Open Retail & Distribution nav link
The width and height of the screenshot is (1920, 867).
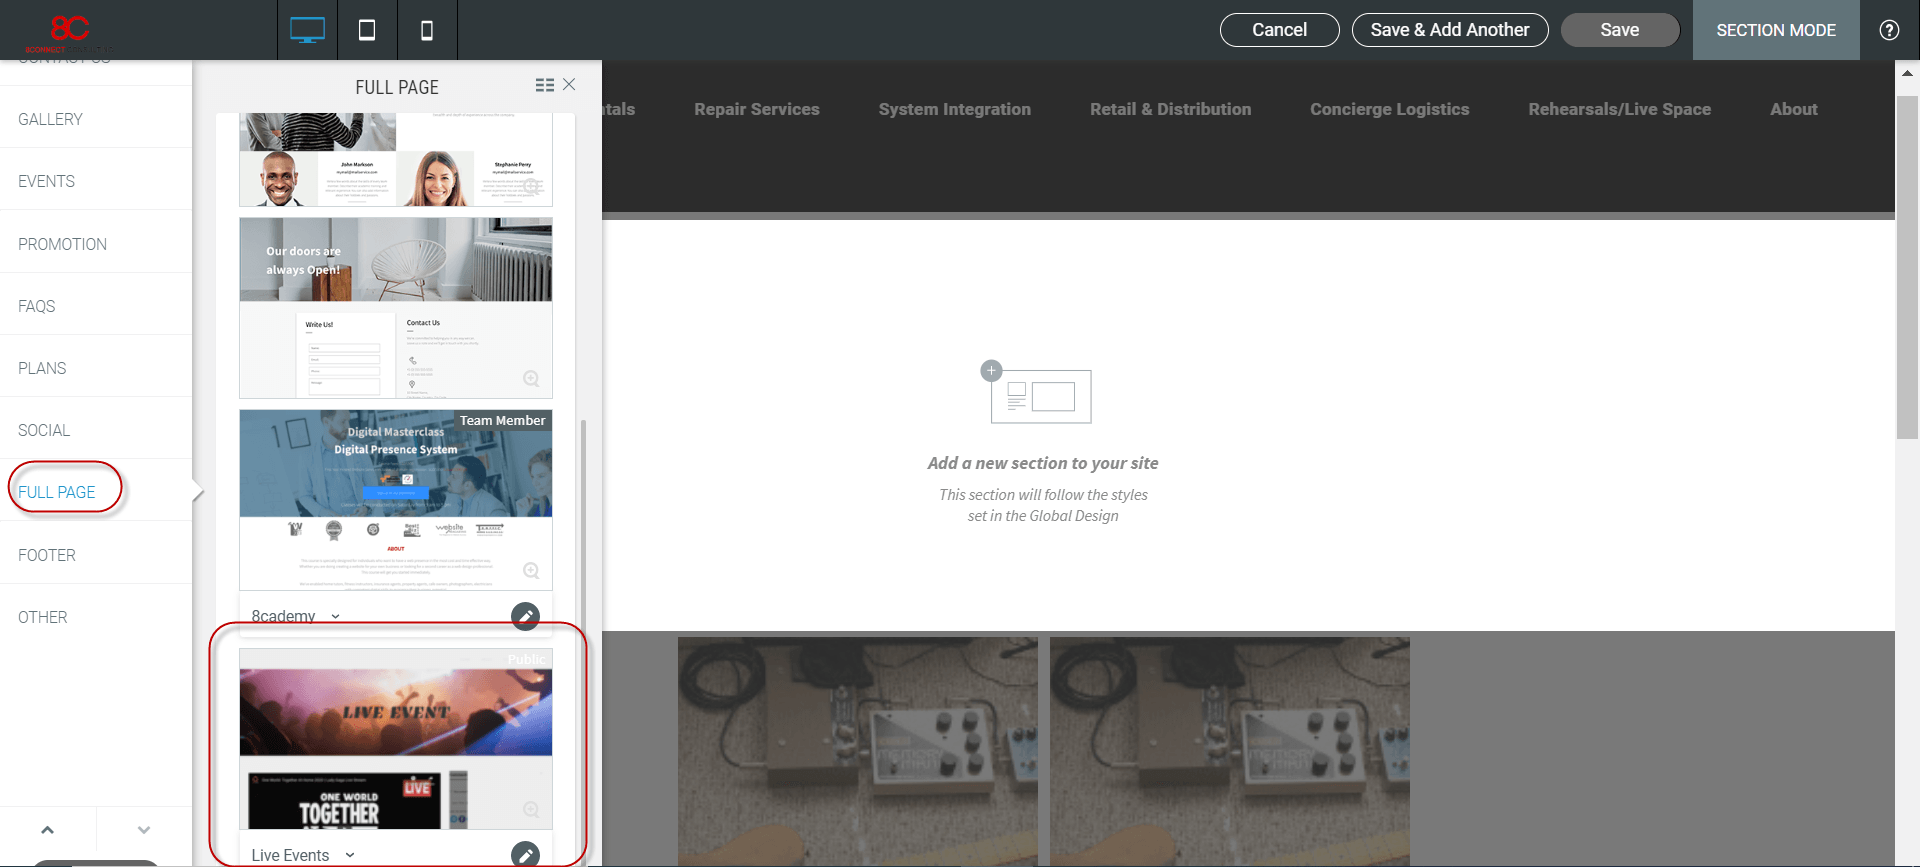1170,109
